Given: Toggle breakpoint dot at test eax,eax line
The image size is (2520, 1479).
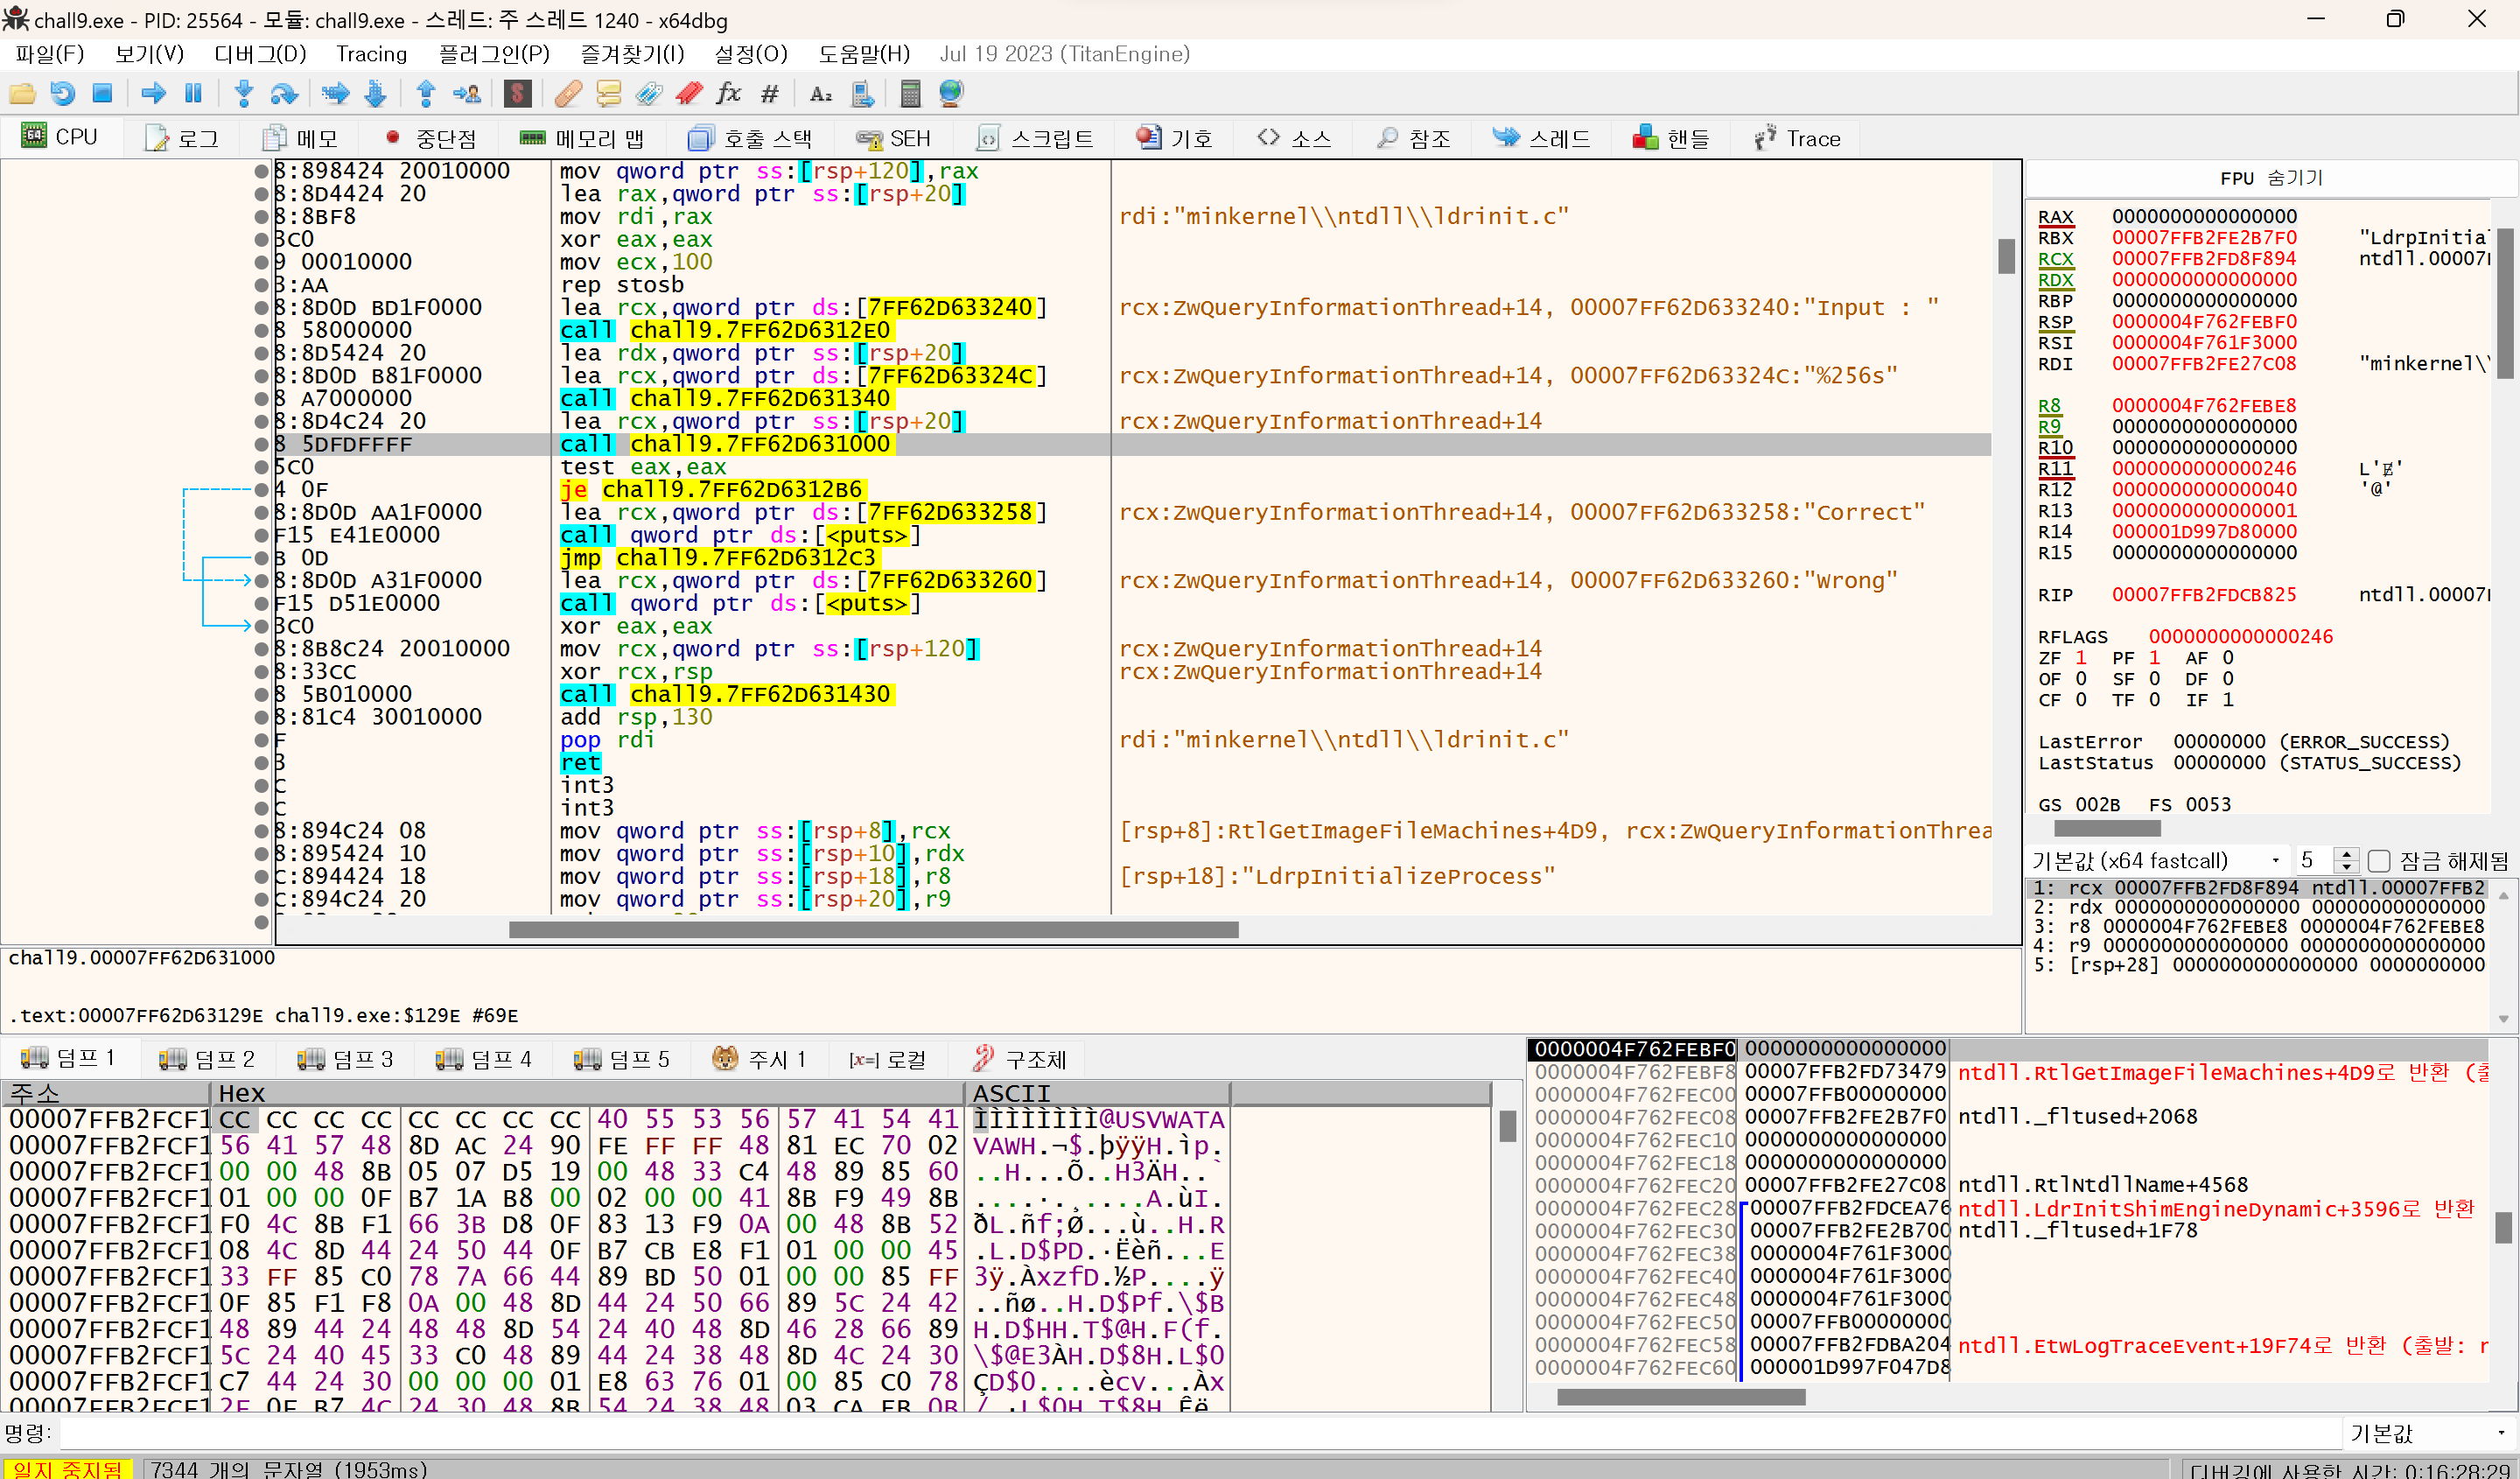Looking at the screenshot, I should click(x=262, y=467).
